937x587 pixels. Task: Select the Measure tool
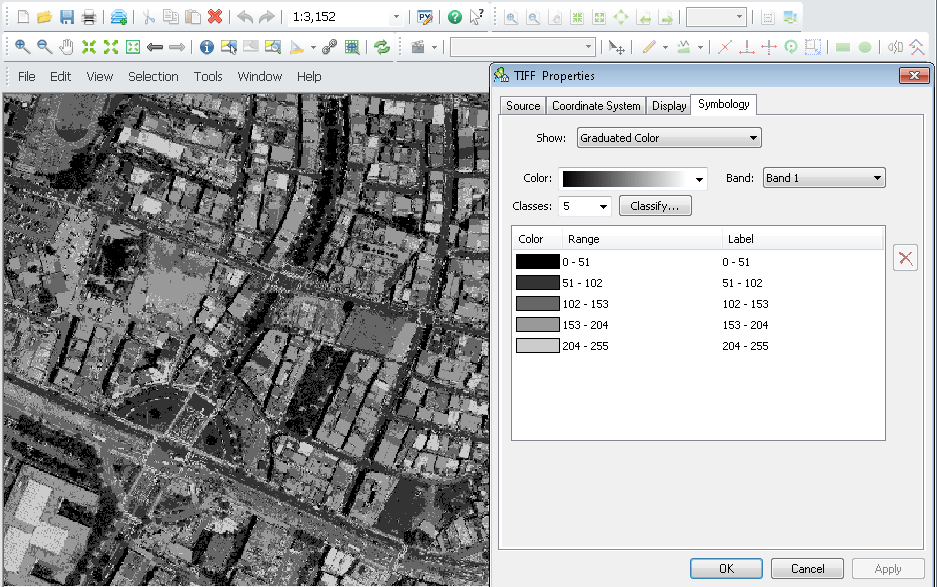coord(295,46)
